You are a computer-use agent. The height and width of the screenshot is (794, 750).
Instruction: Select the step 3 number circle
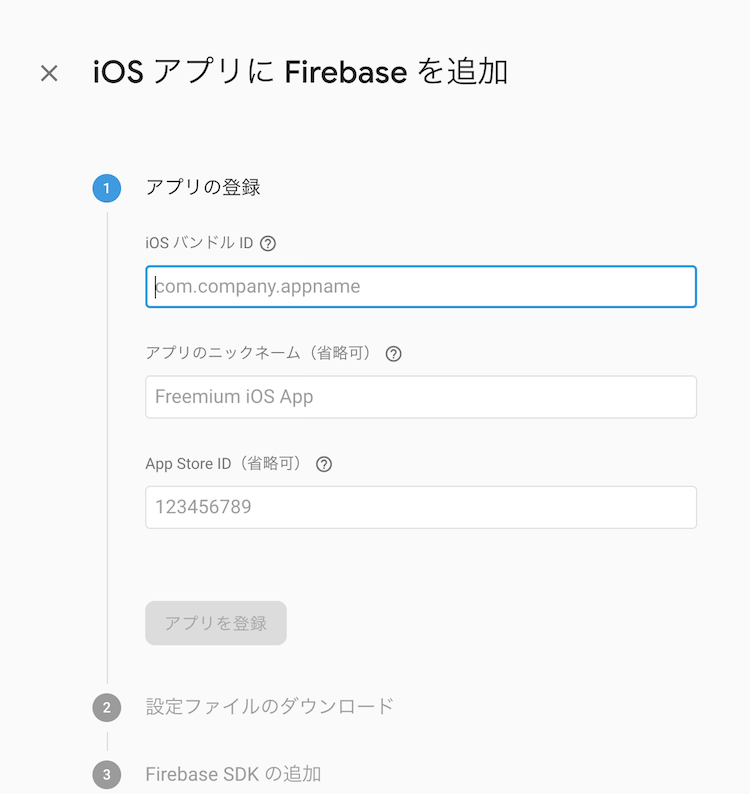(x=107, y=775)
